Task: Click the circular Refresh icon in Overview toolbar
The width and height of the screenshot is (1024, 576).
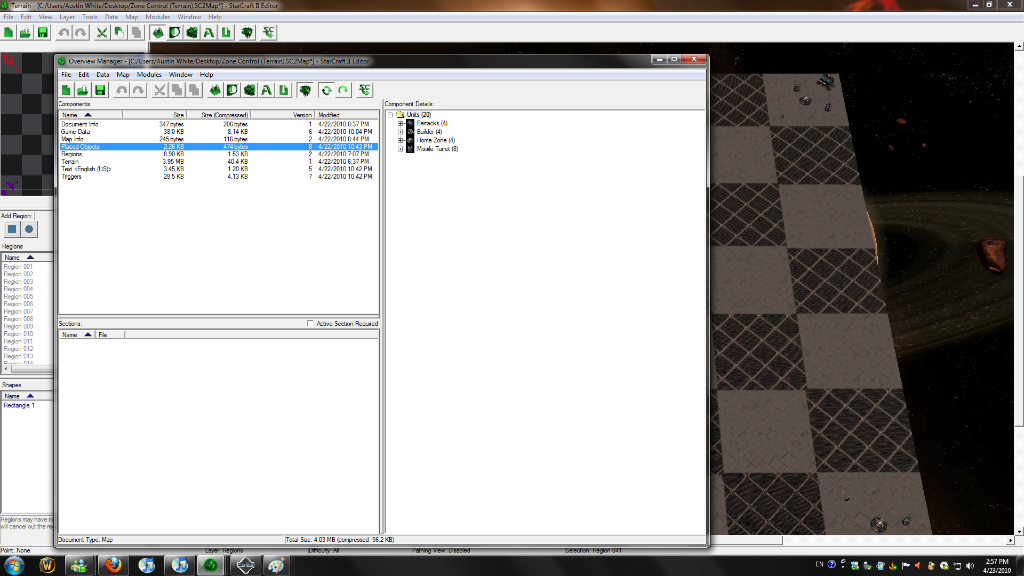Action: pos(326,90)
